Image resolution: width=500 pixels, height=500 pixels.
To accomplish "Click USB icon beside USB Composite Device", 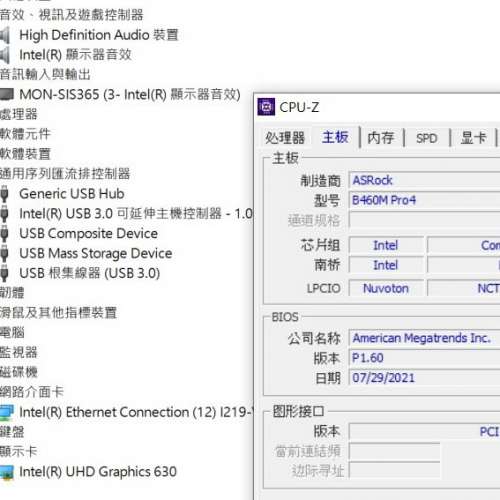I will 4,234.
